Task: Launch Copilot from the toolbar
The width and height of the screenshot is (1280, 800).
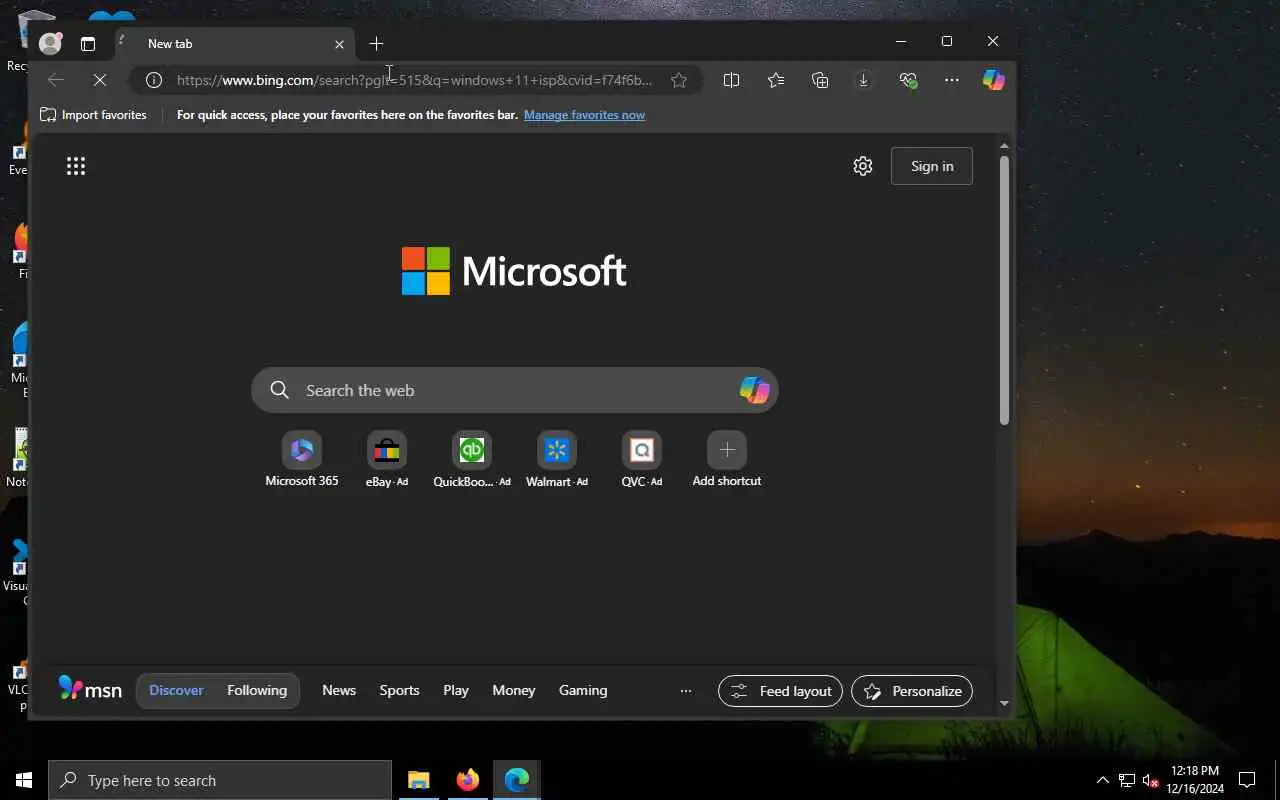Action: tap(993, 80)
